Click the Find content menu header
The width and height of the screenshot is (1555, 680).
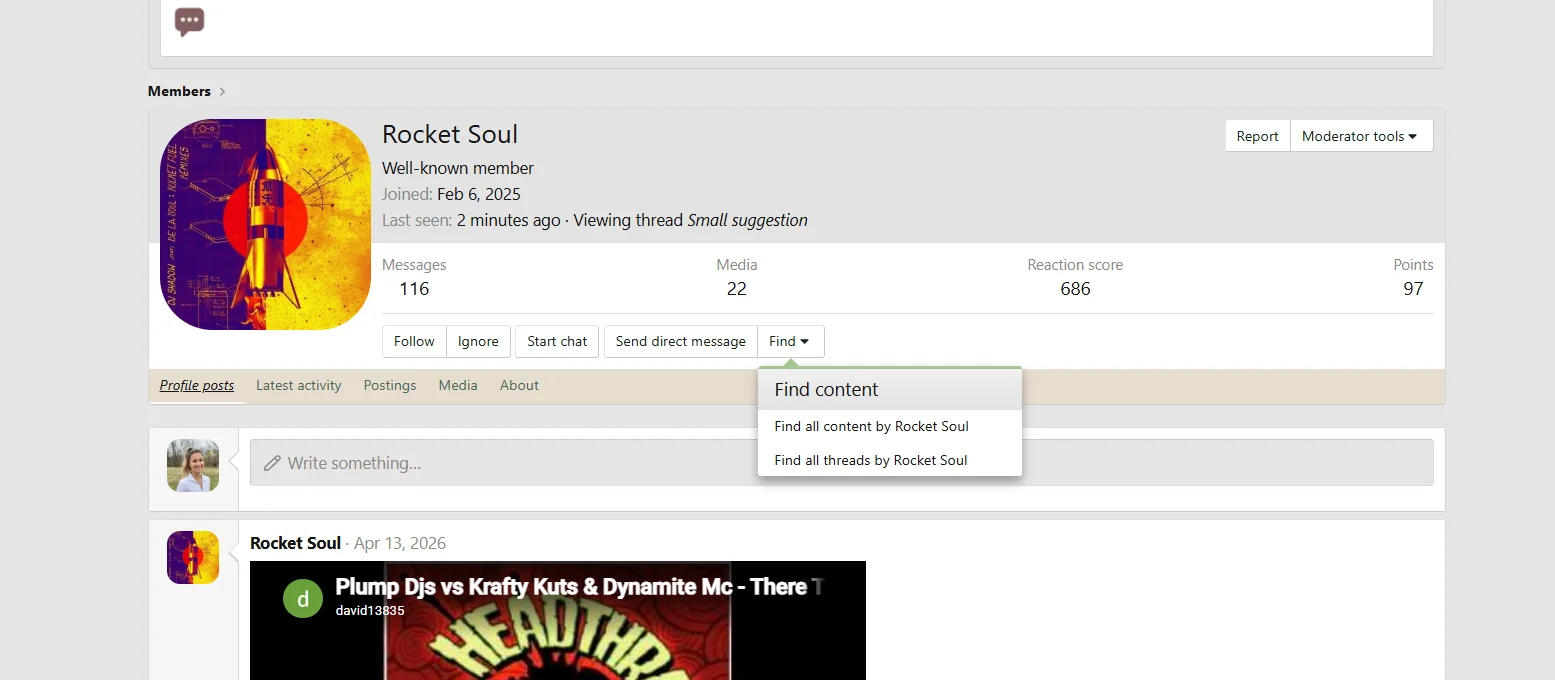(890, 390)
